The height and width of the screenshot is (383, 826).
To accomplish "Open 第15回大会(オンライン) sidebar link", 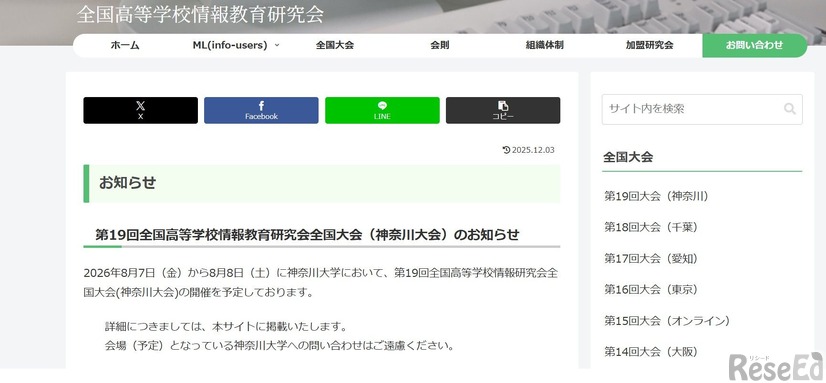I will point(667,320).
